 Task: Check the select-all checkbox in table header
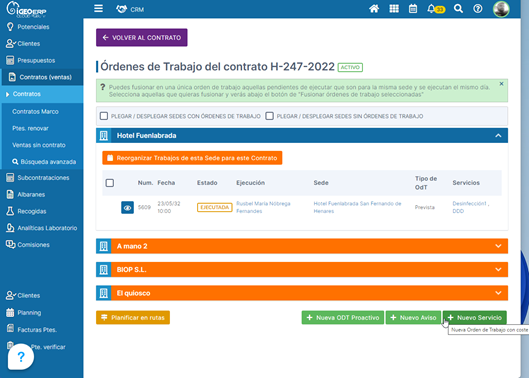[110, 183]
